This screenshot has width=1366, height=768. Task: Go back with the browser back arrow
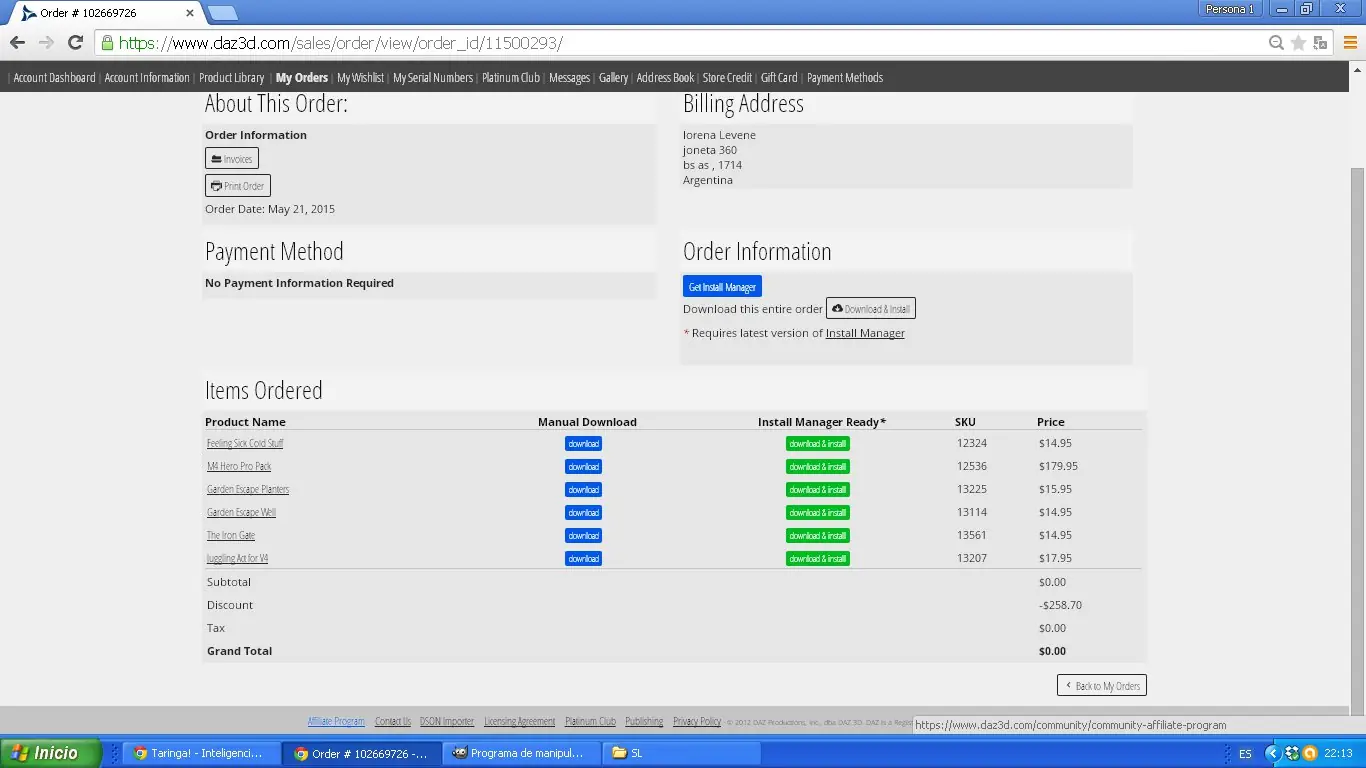pos(17,43)
